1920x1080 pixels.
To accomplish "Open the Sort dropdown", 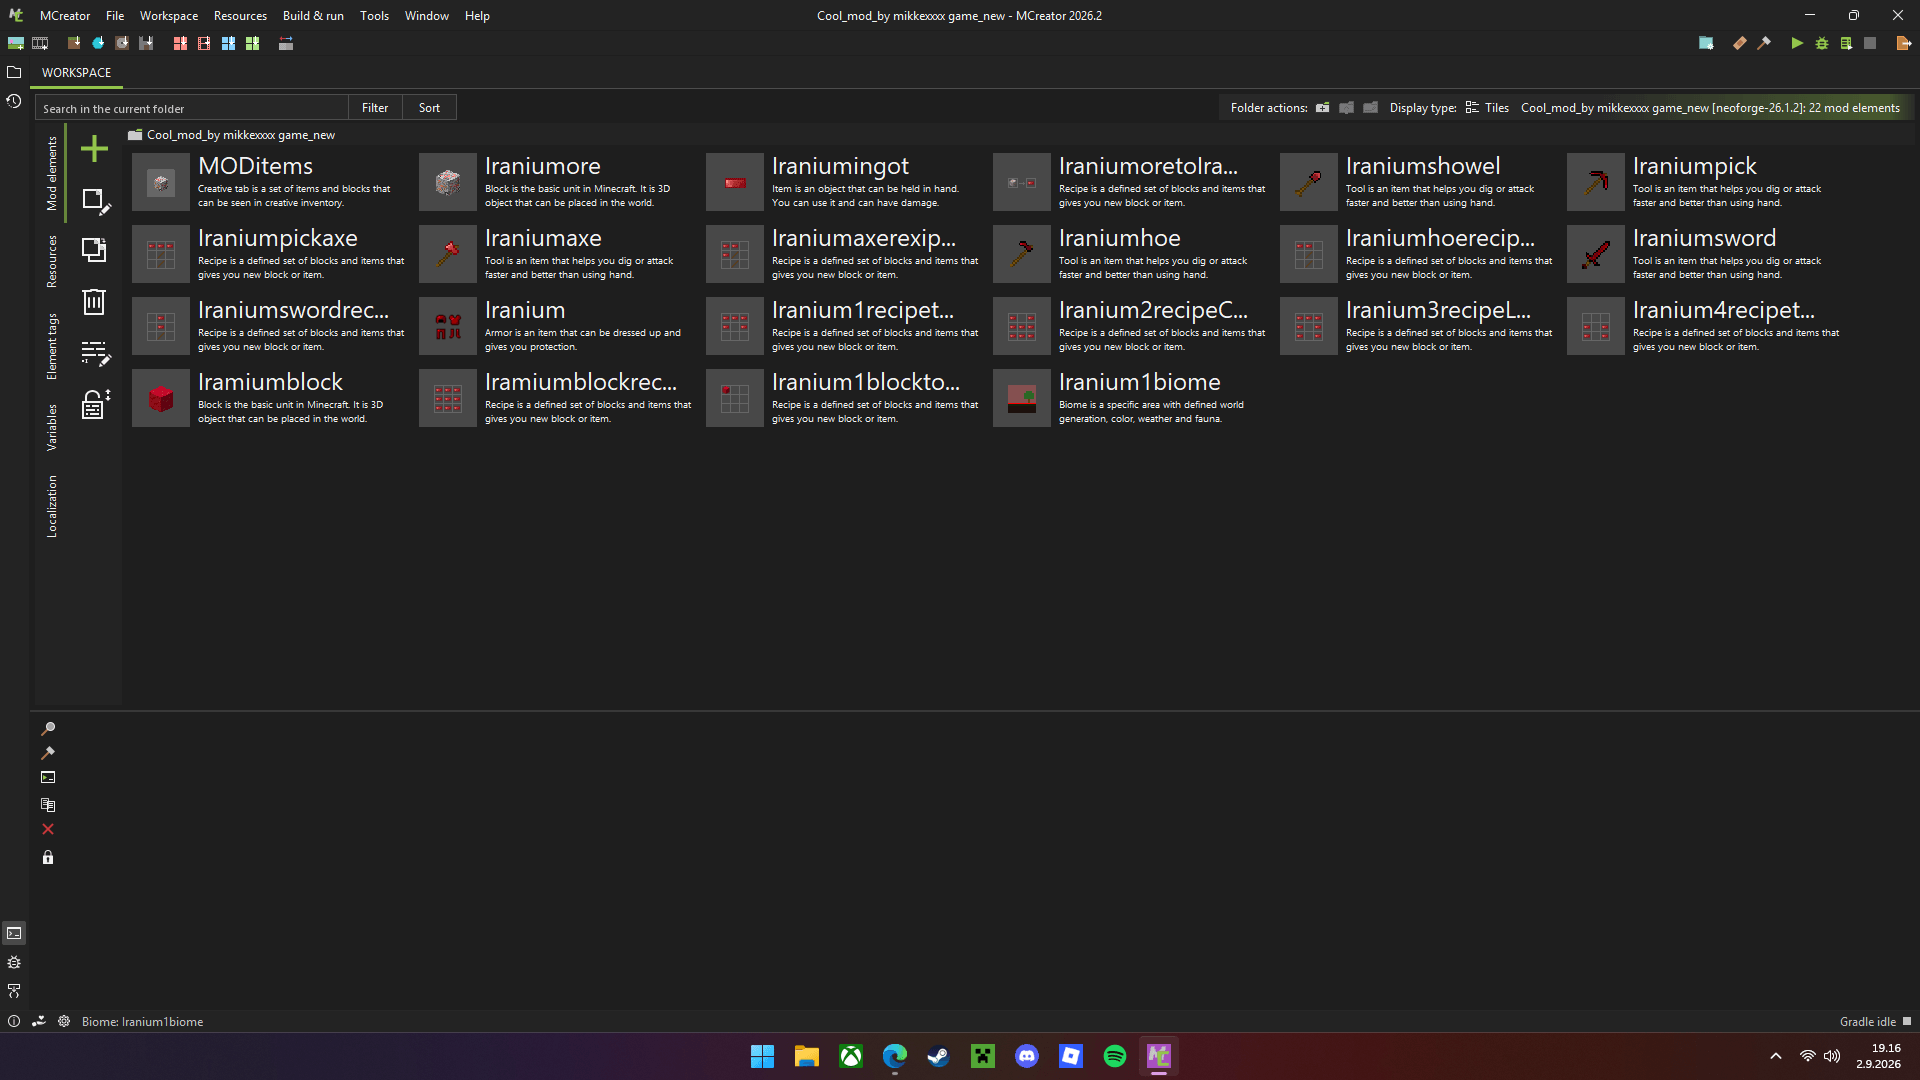I will (429, 108).
